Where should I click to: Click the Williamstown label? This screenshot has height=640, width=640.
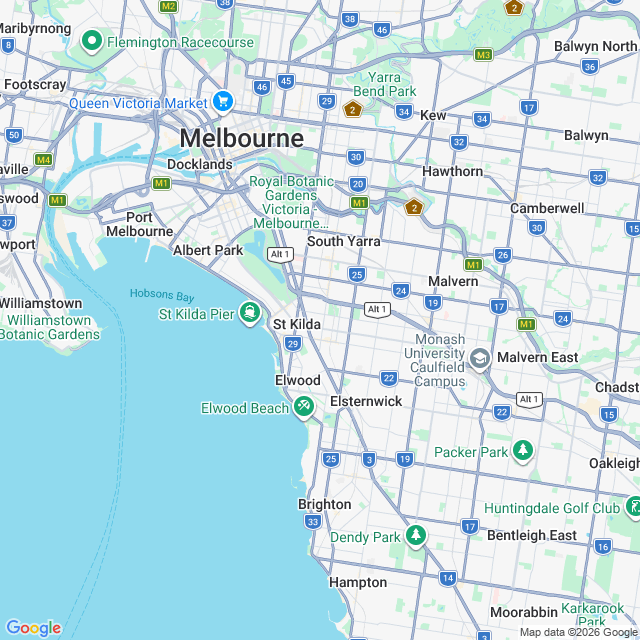click(41, 304)
